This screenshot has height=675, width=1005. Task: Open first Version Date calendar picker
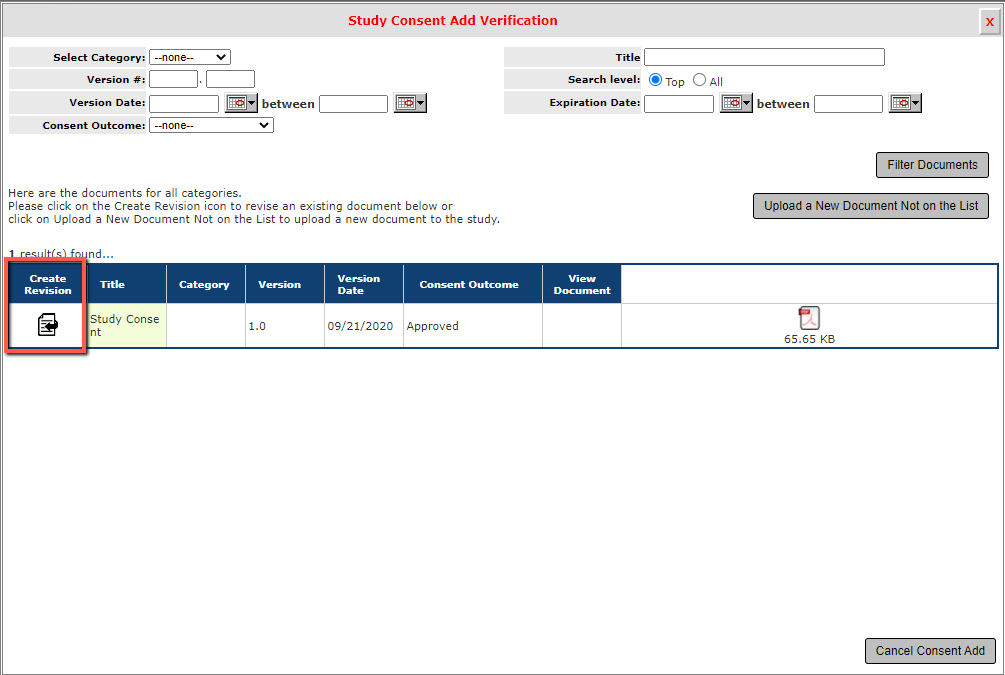[241, 103]
